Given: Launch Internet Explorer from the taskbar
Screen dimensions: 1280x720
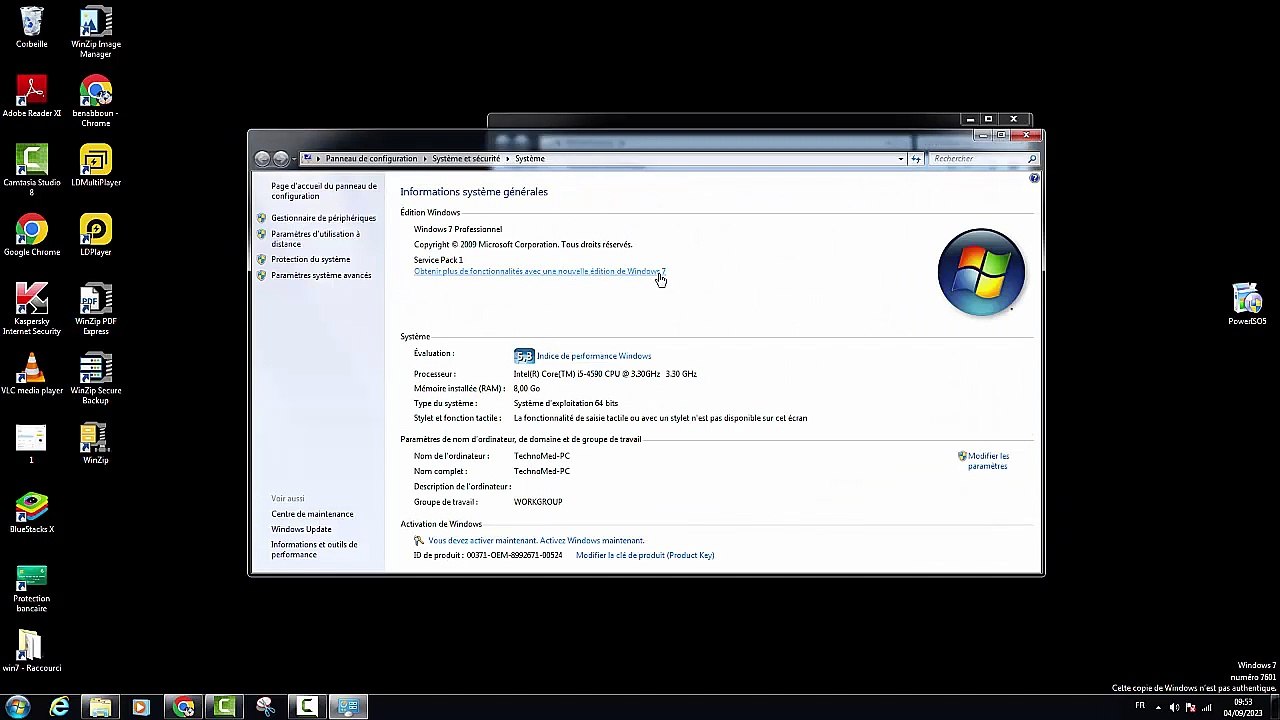Looking at the screenshot, I should point(60,707).
